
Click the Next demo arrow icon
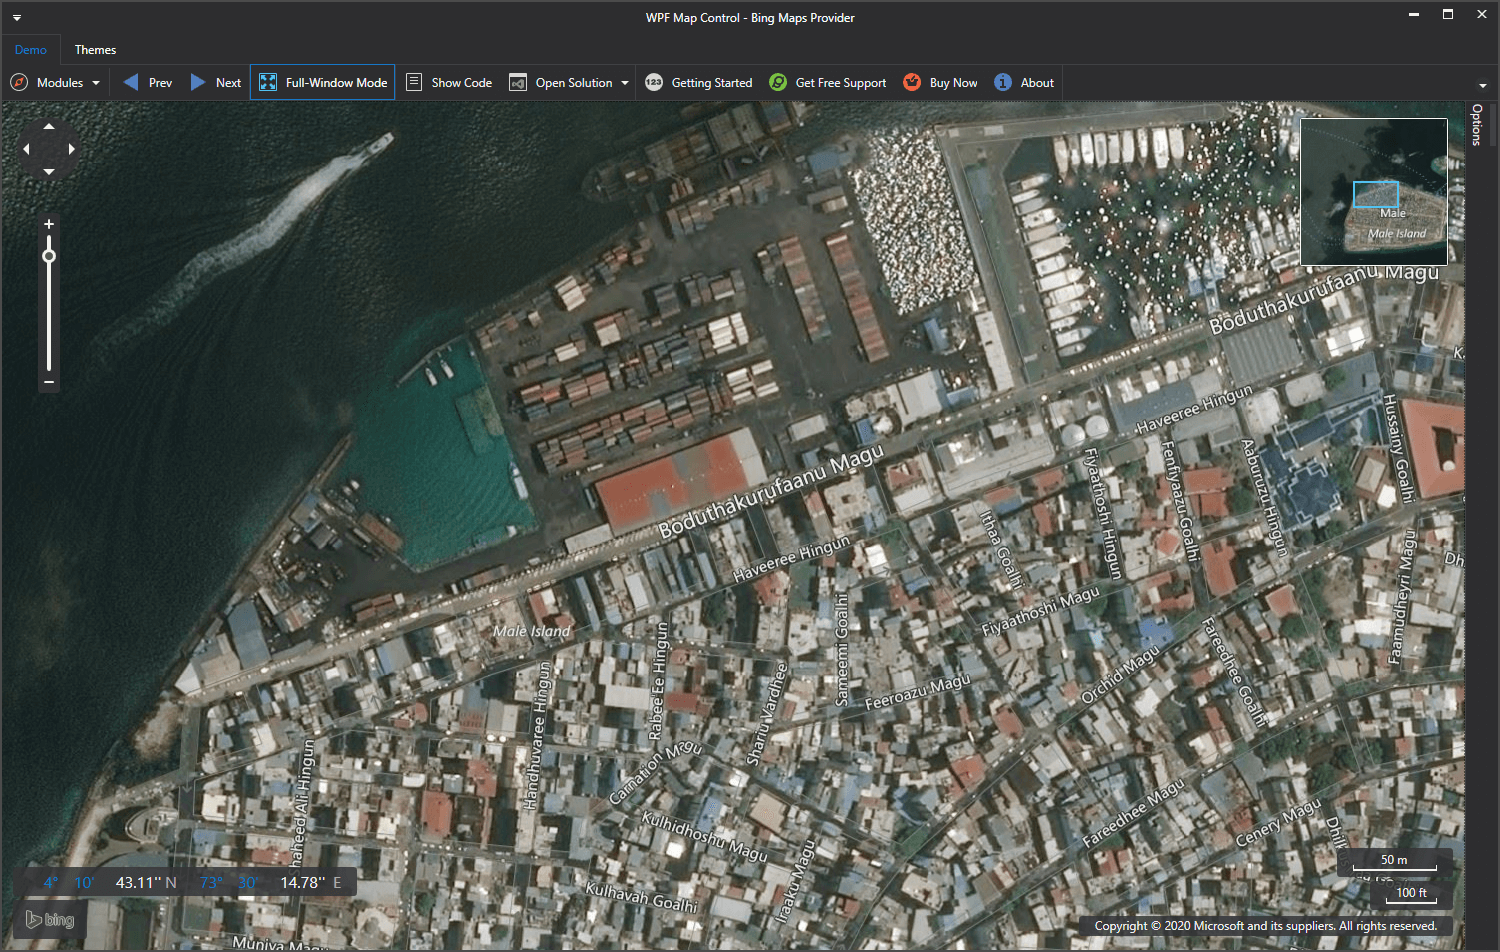197,82
